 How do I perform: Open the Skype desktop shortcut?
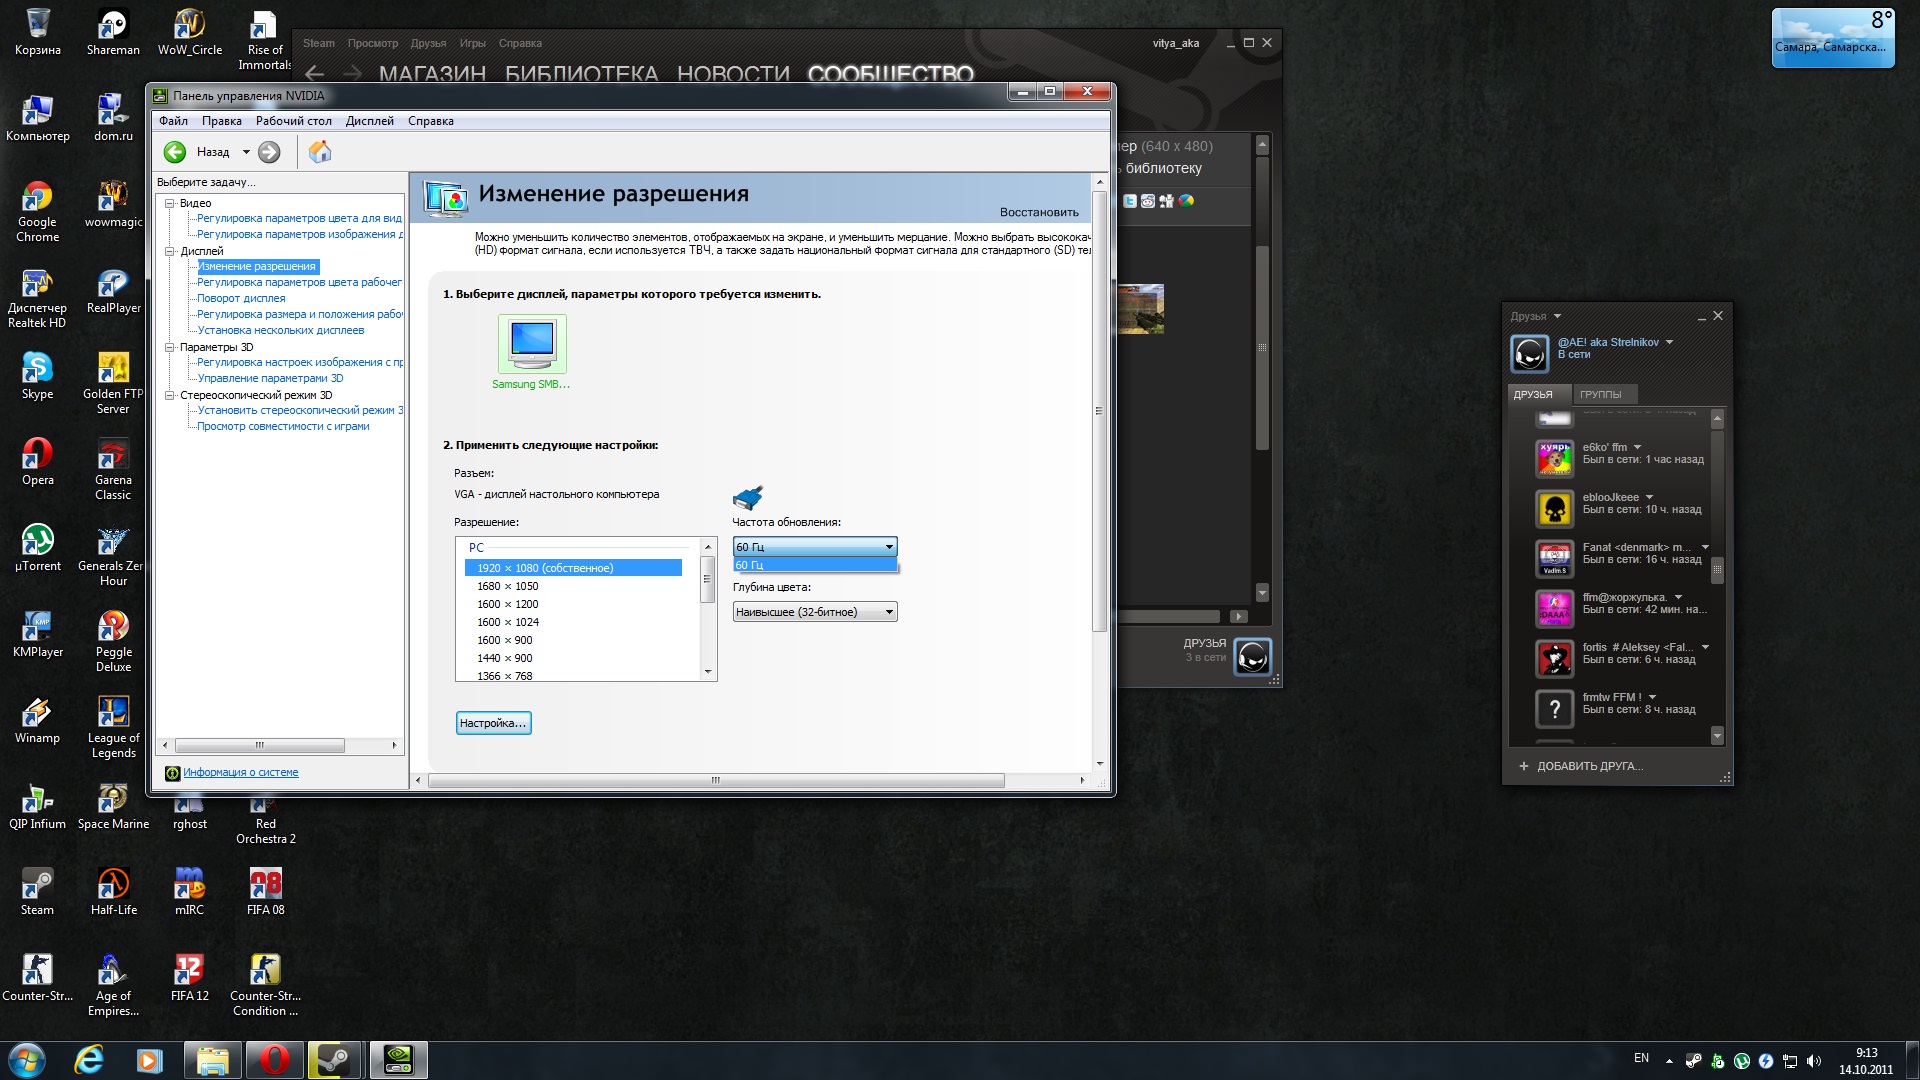(x=37, y=375)
